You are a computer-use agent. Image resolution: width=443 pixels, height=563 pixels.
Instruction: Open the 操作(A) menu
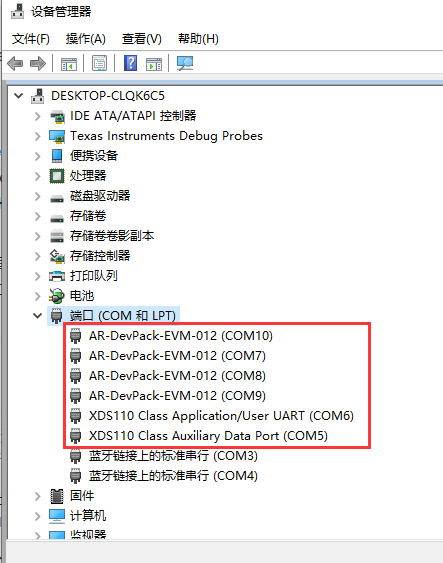pyautogui.click(x=86, y=39)
